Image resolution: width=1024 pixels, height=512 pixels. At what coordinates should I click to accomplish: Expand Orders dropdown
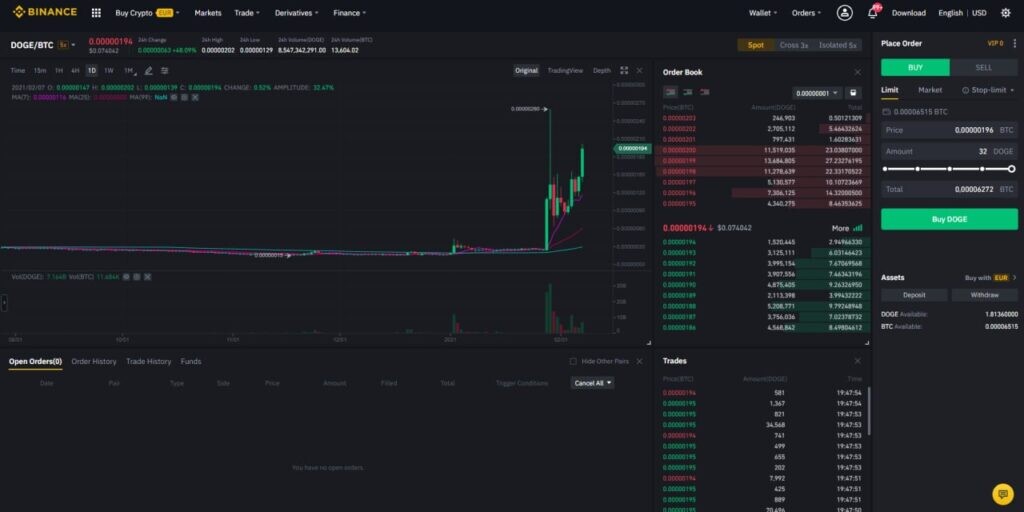point(807,13)
